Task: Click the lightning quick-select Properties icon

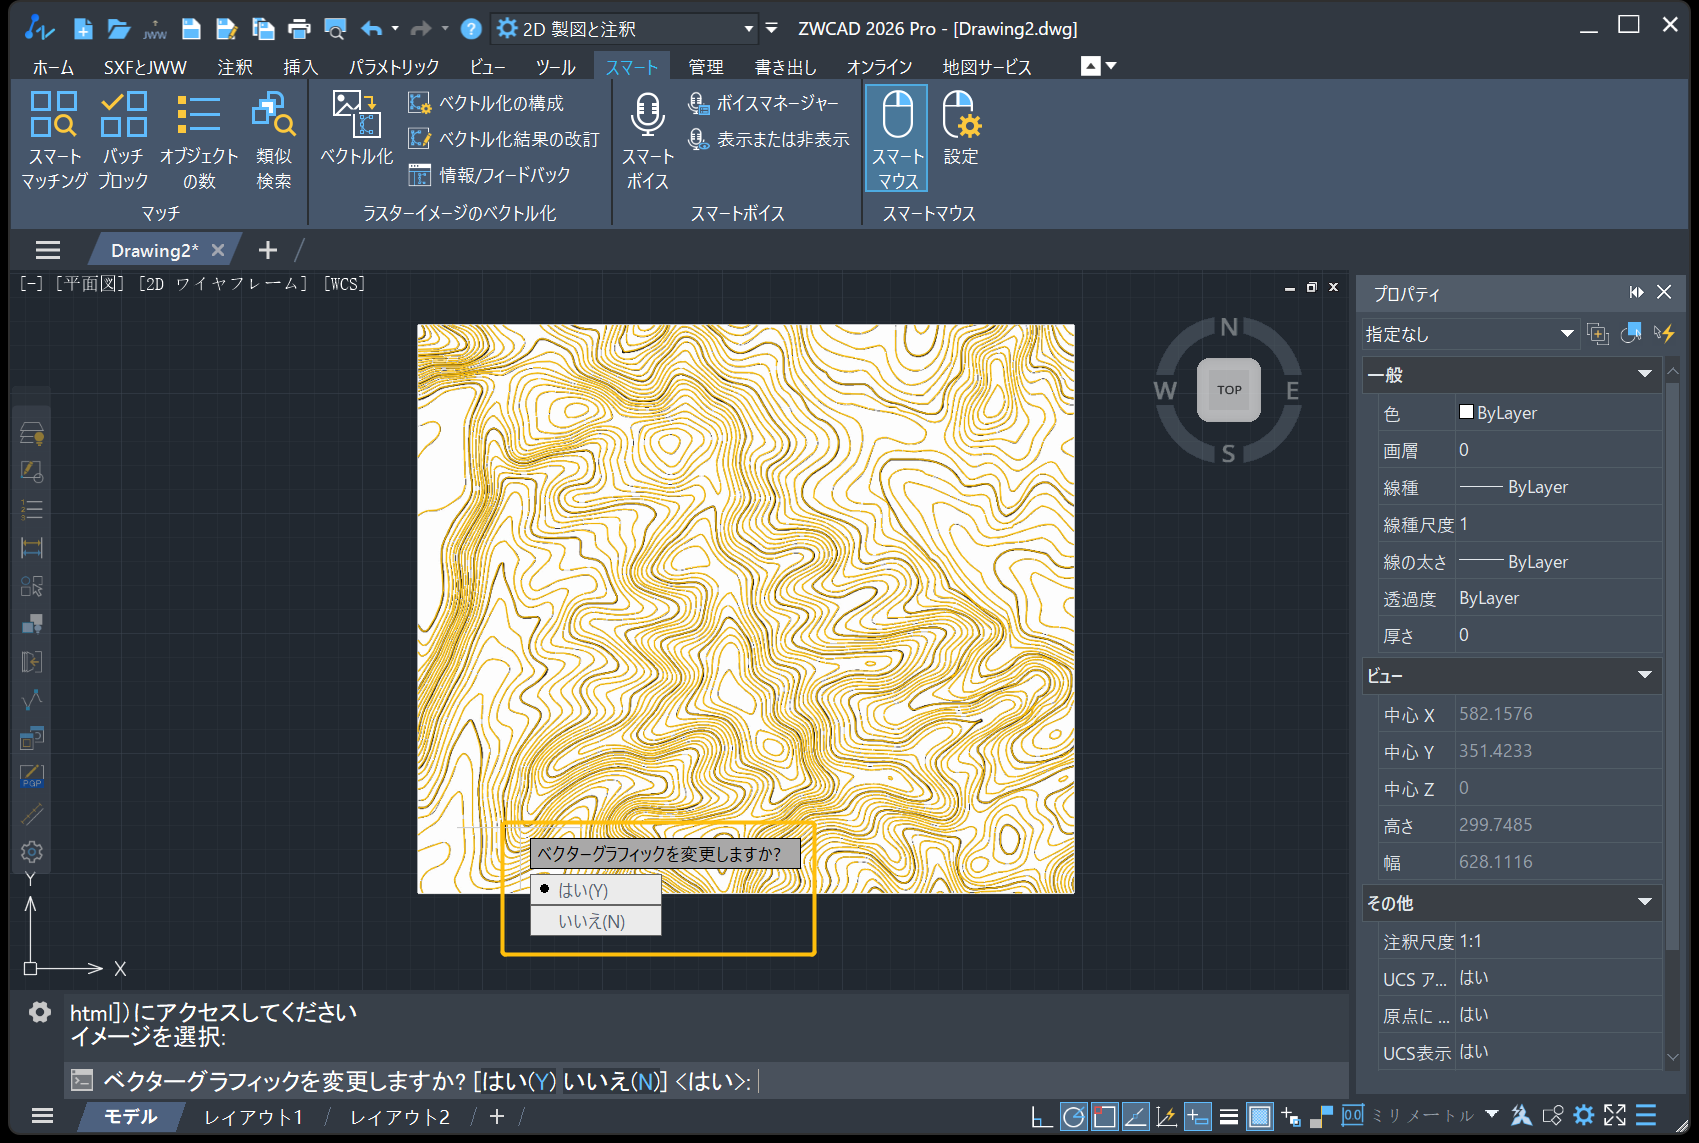Action: point(1664,334)
